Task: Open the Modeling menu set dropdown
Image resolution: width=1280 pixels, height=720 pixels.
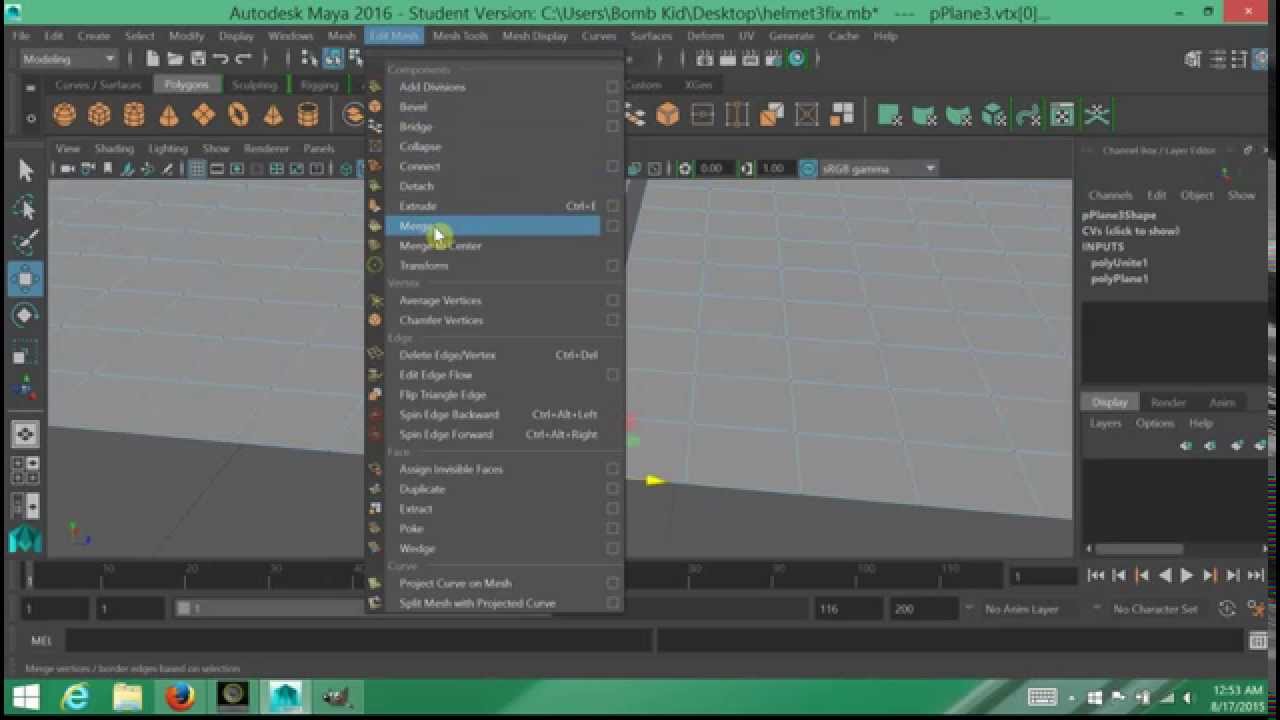Action: pos(68,59)
